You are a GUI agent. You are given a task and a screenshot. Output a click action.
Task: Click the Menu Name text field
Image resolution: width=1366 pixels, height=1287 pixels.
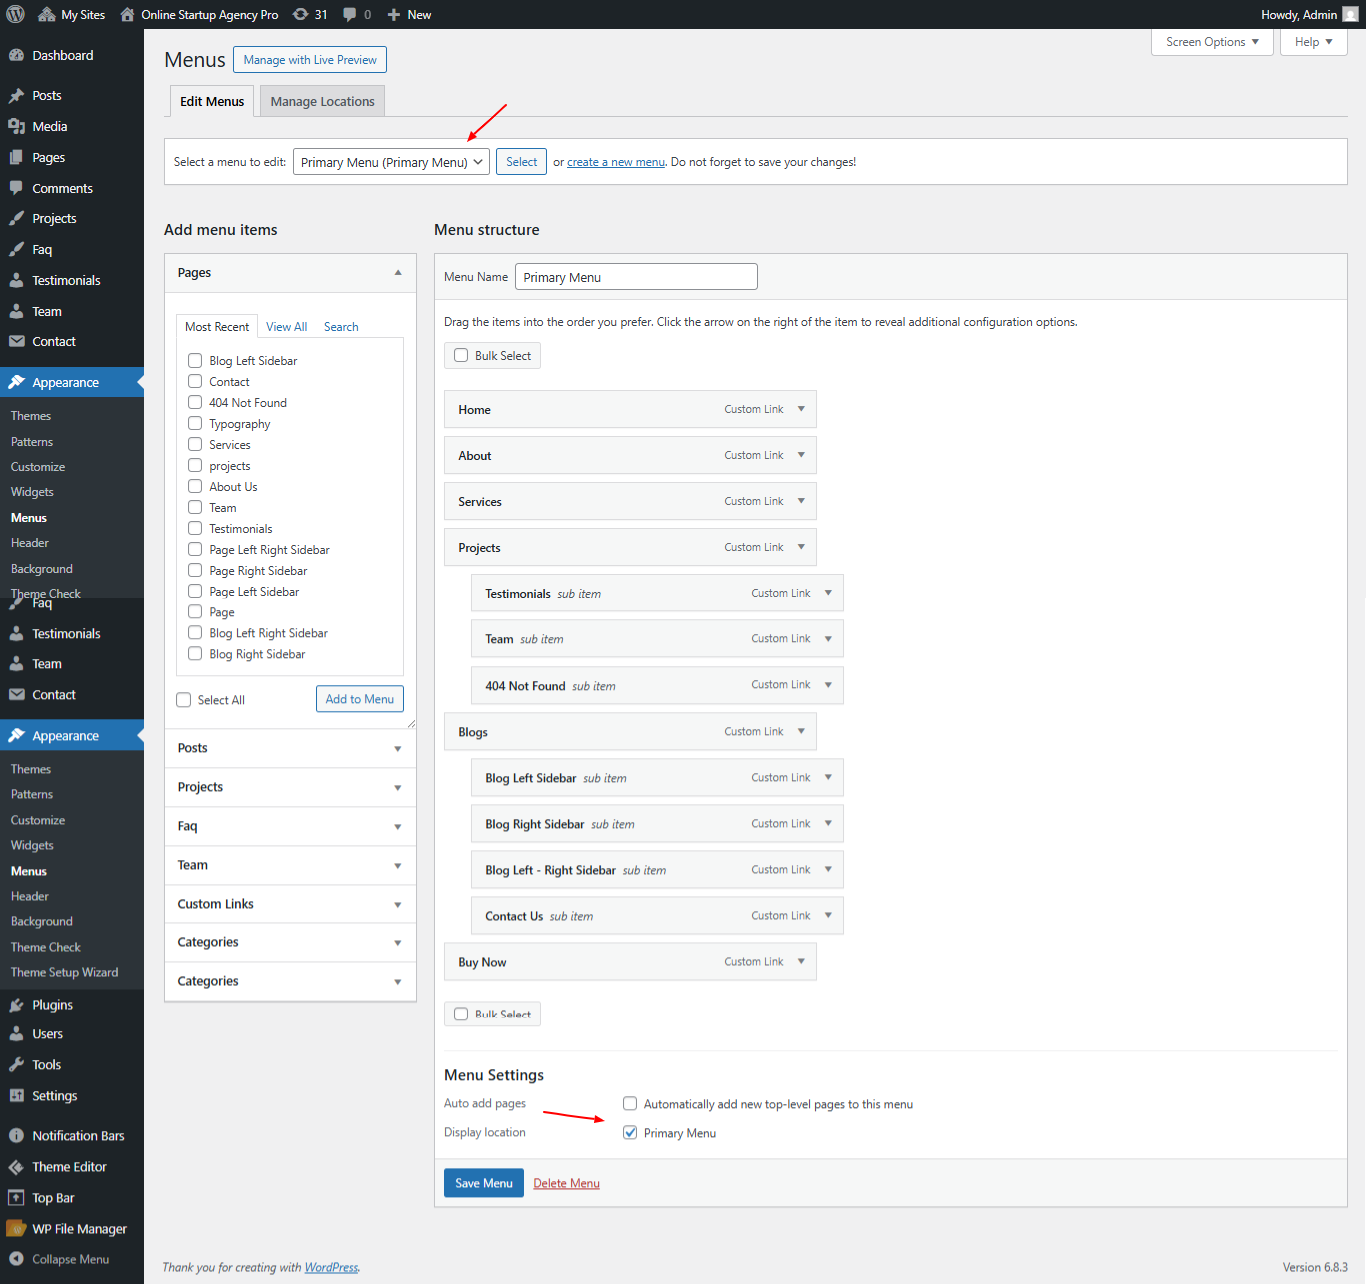point(636,277)
